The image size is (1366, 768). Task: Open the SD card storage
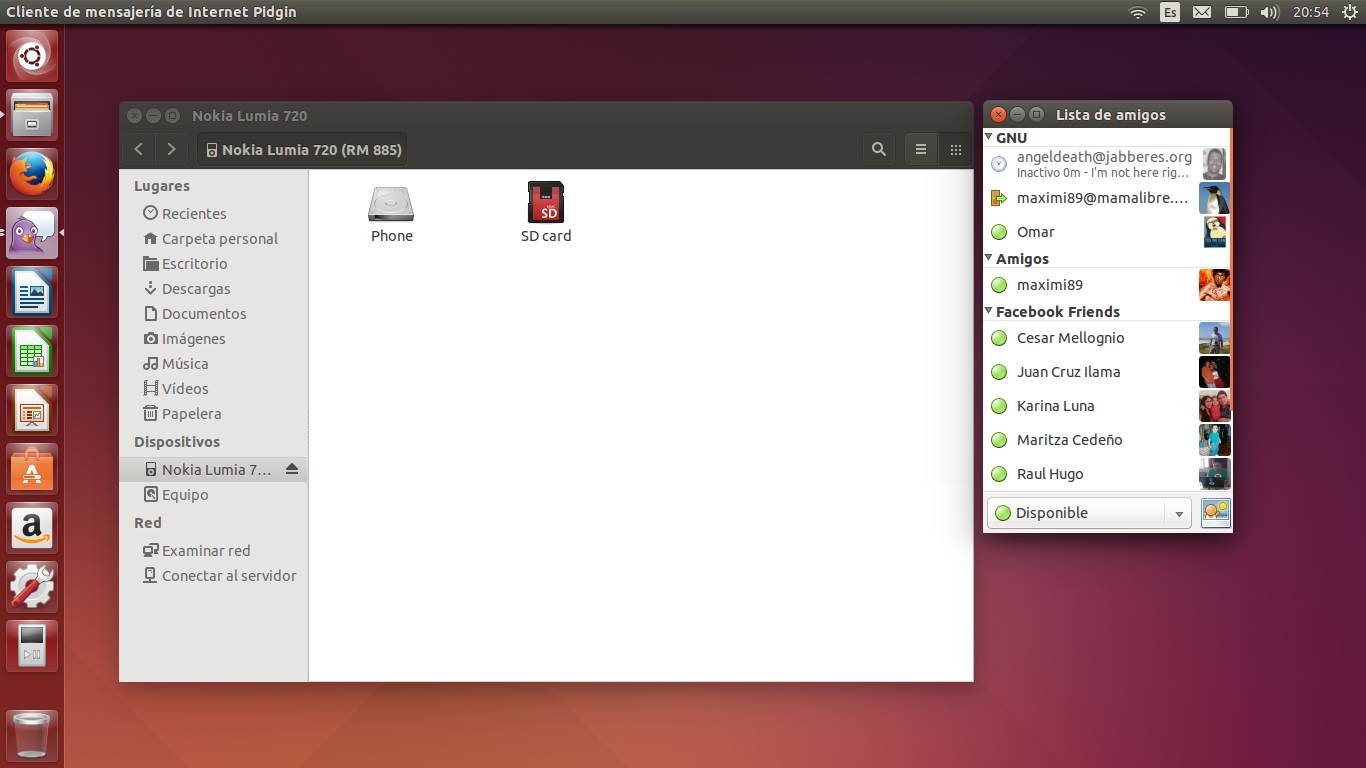546,212
